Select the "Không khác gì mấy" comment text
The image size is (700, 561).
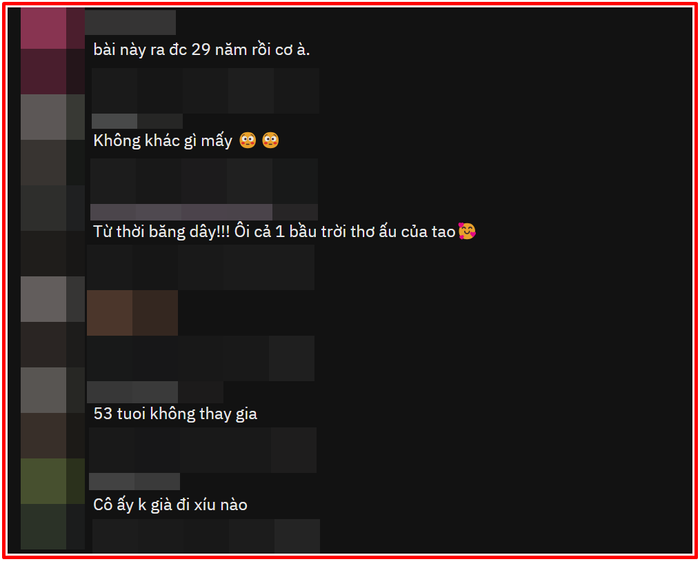[x=162, y=141]
